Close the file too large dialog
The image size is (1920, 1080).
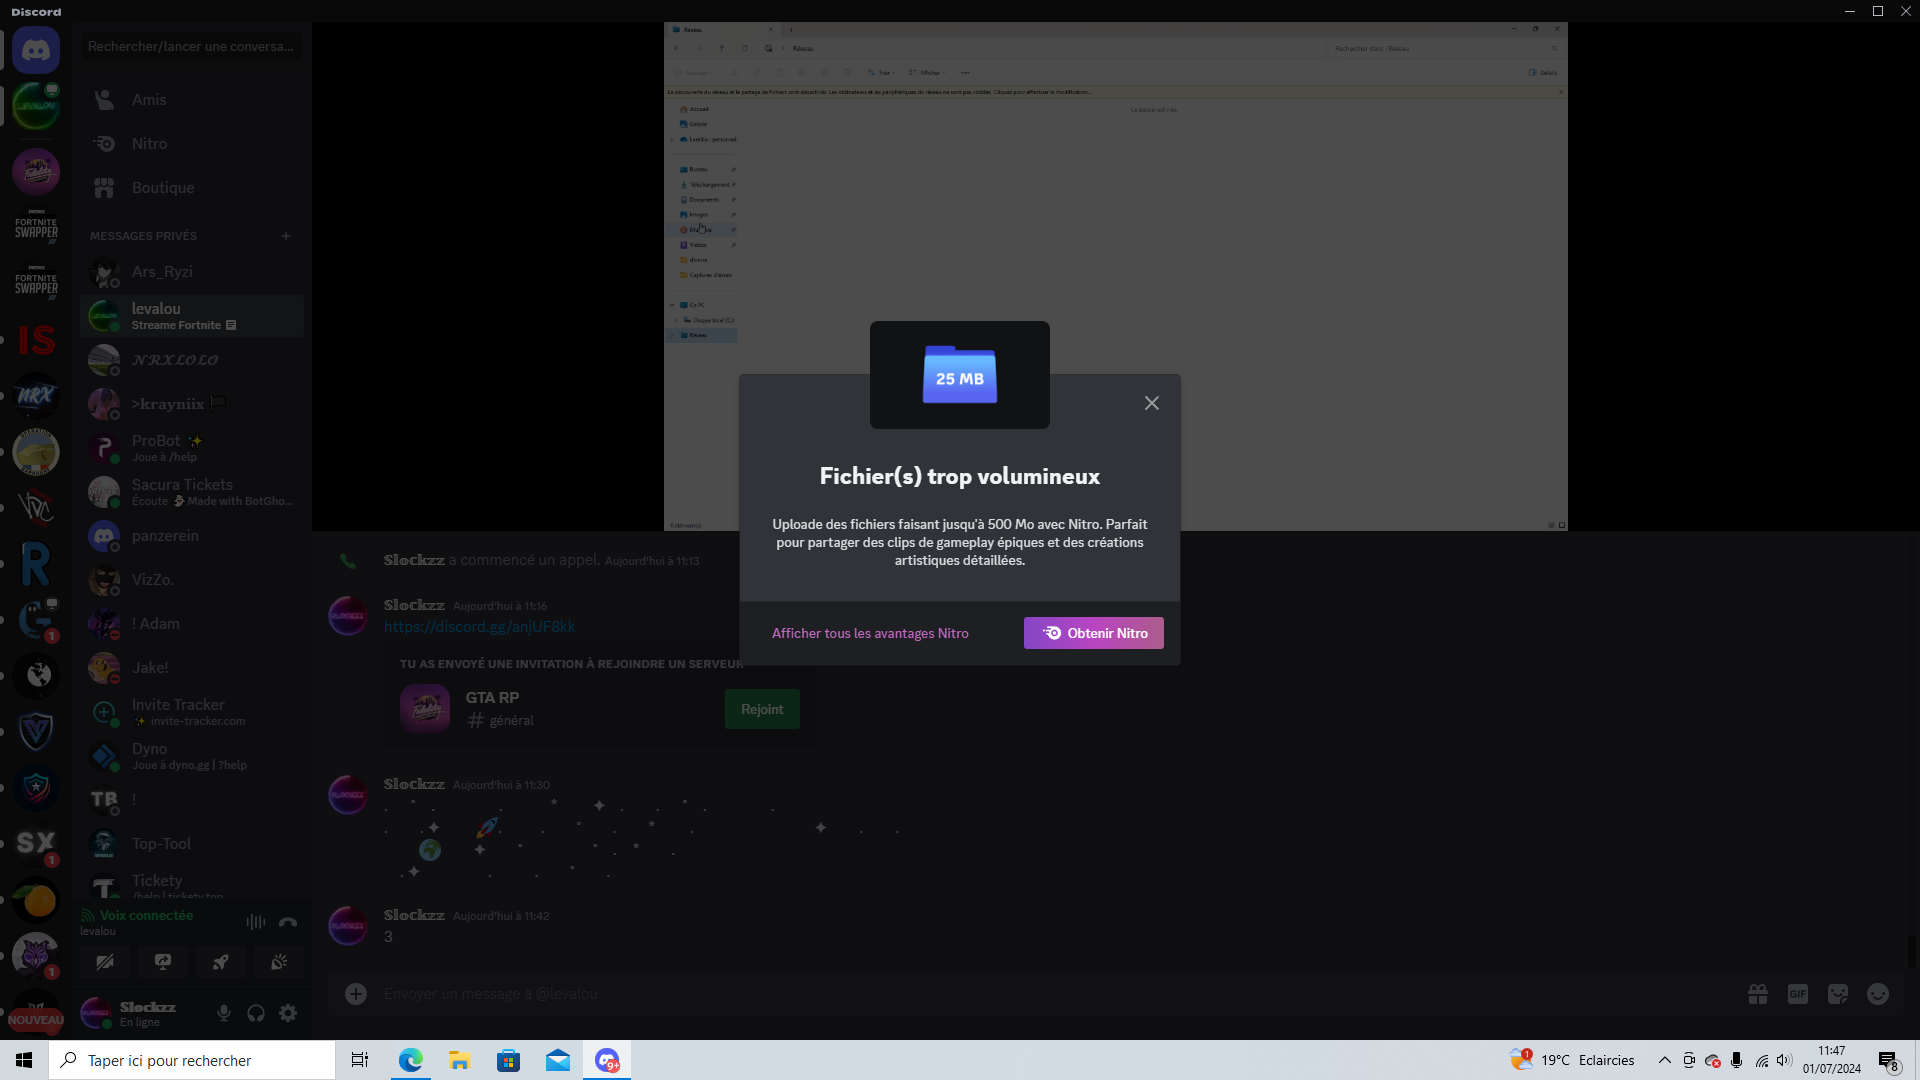[1152, 403]
